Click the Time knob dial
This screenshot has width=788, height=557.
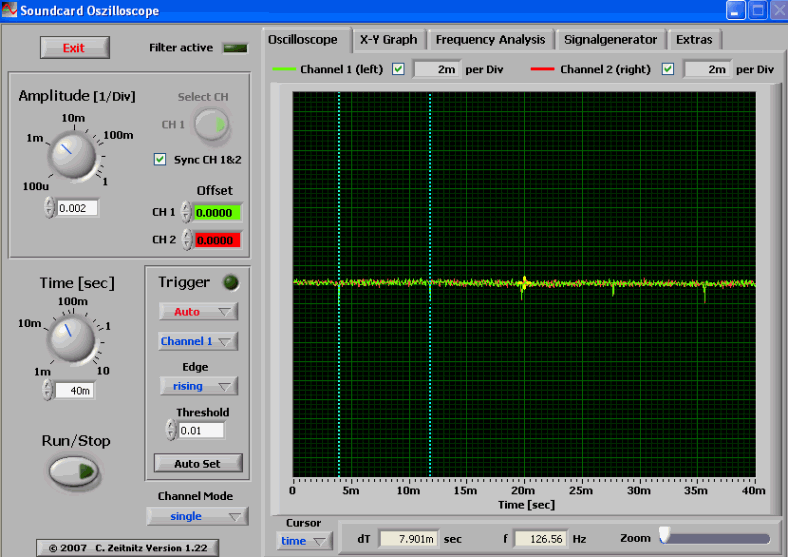pyautogui.click(x=71, y=339)
